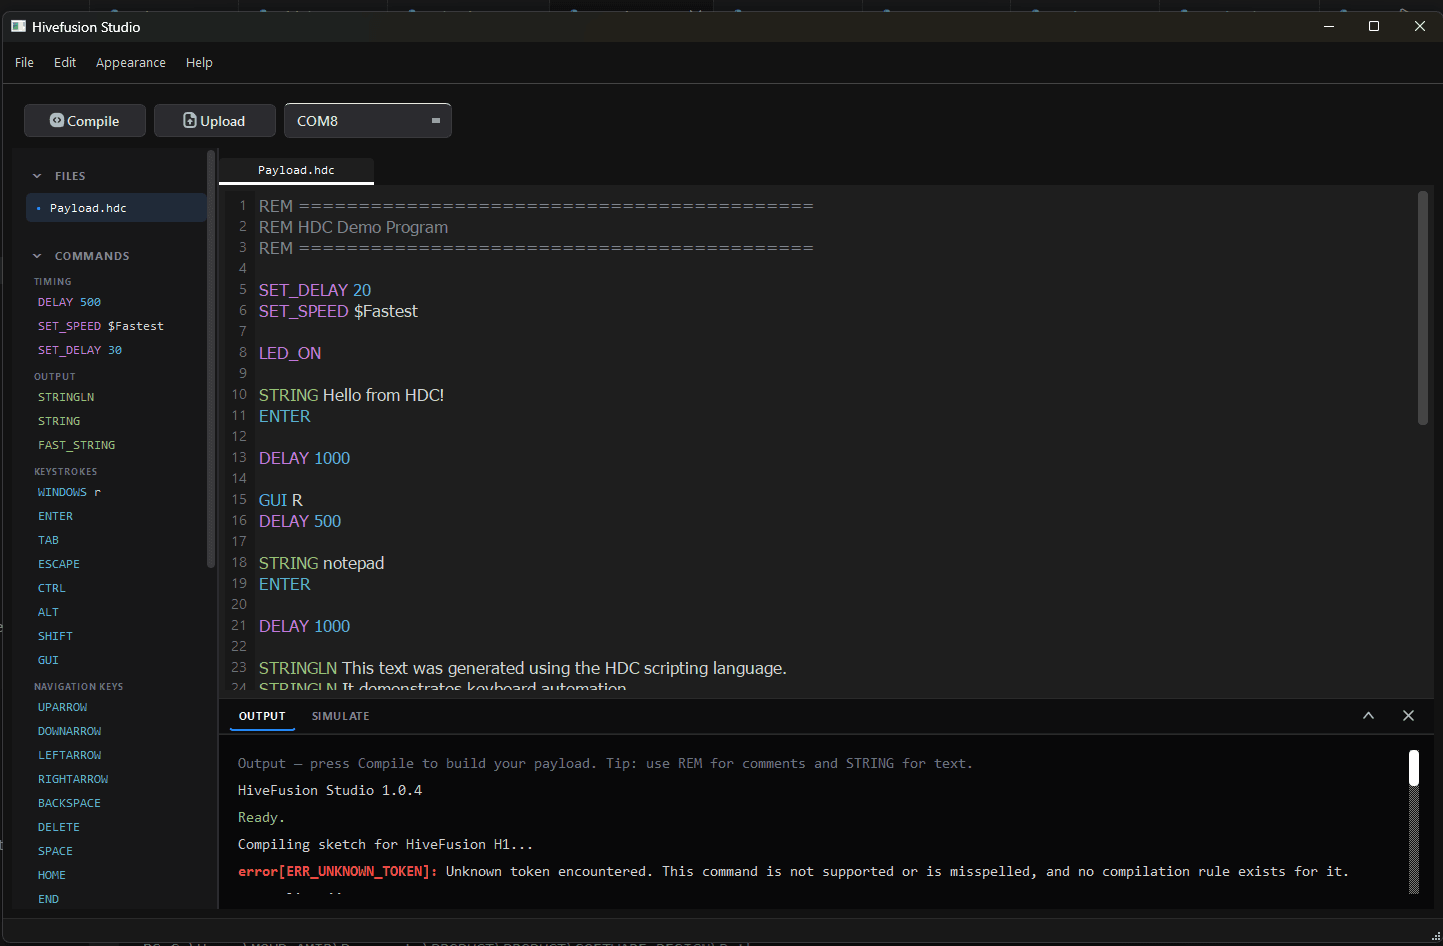
Task: Insert the SET_SPEED $Fastest command
Action: [x=100, y=326]
